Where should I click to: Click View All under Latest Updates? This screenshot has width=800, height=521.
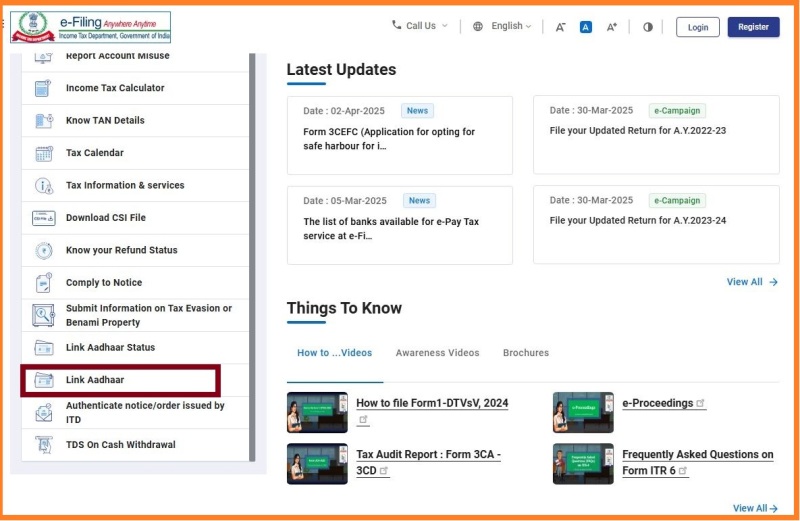coord(751,282)
